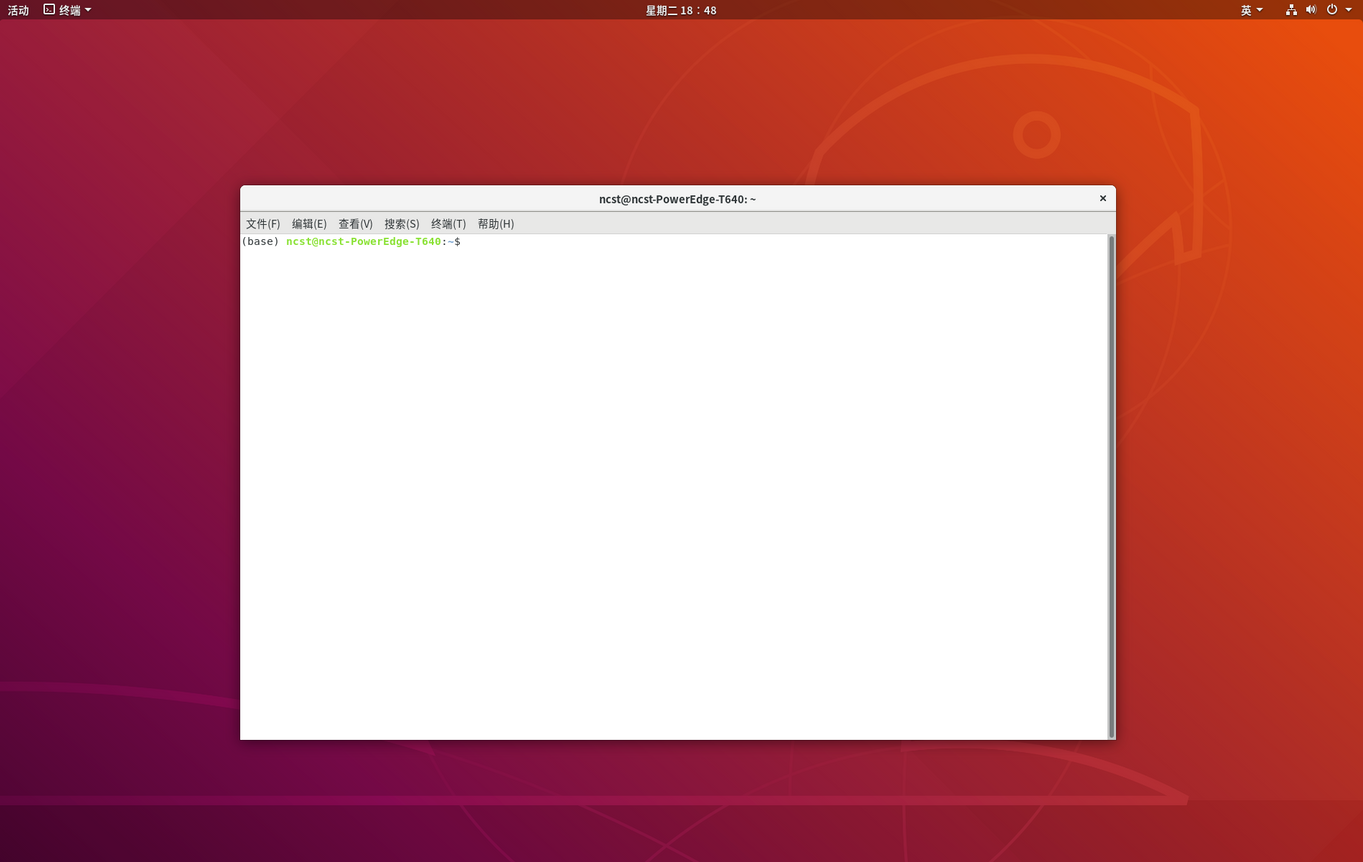Open the 查看(V) menu

coord(355,224)
